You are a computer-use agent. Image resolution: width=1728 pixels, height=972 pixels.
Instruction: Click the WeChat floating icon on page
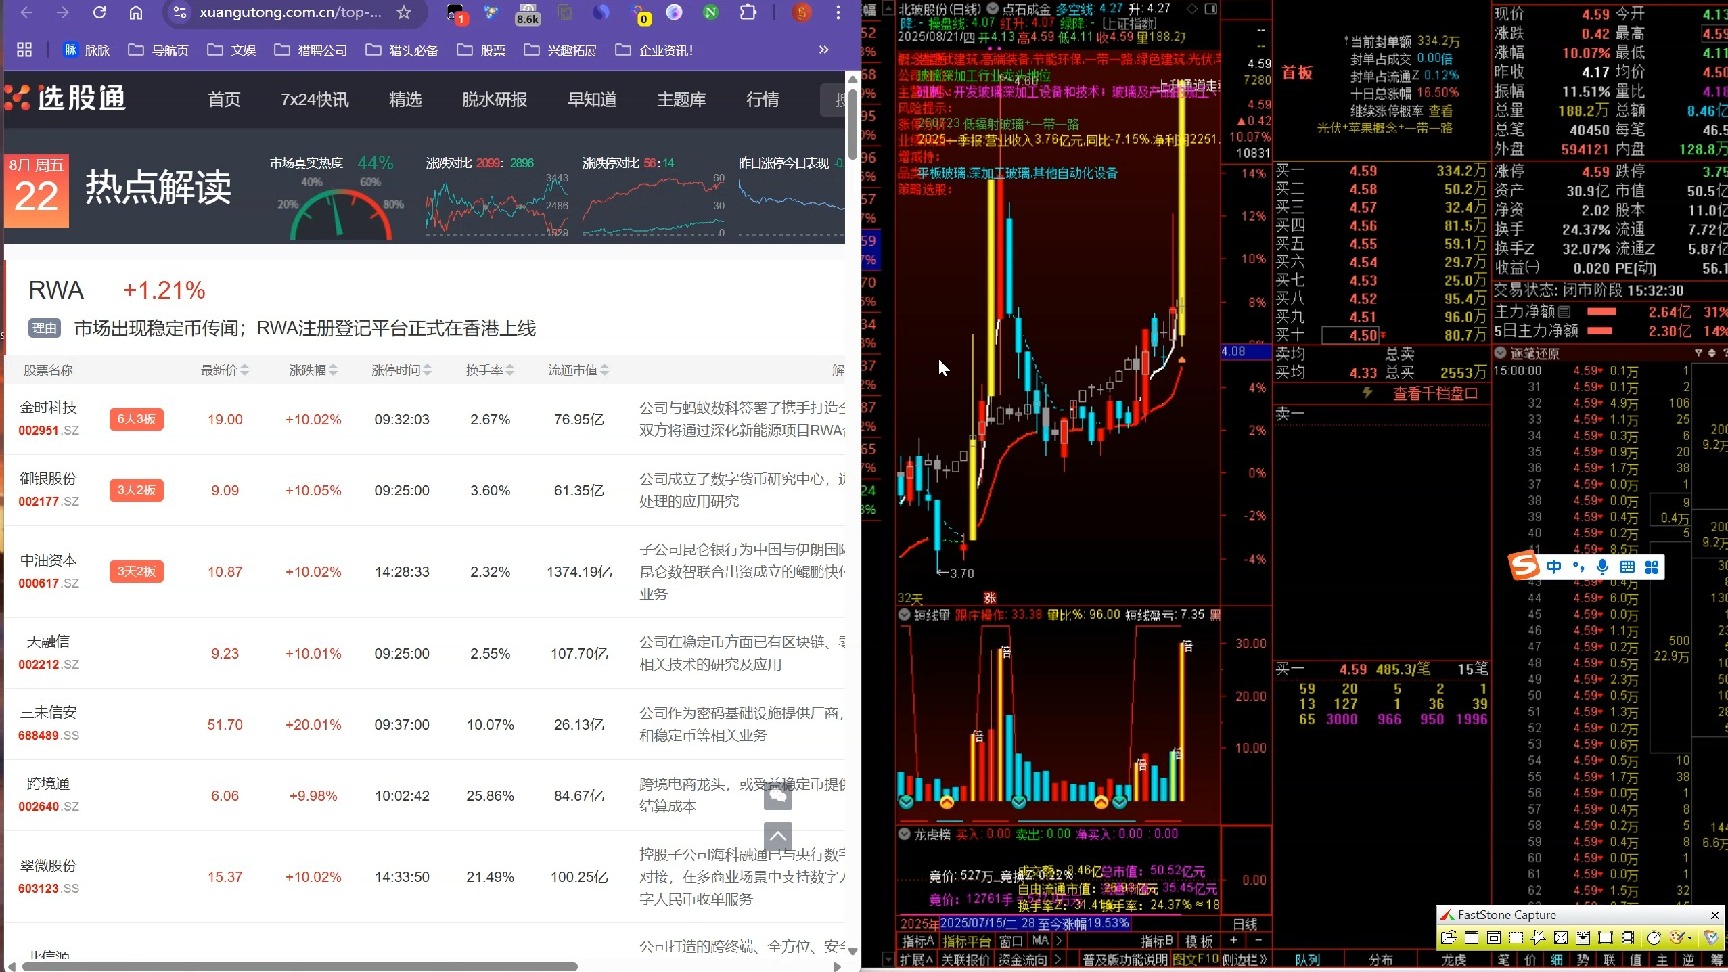tap(778, 796)
